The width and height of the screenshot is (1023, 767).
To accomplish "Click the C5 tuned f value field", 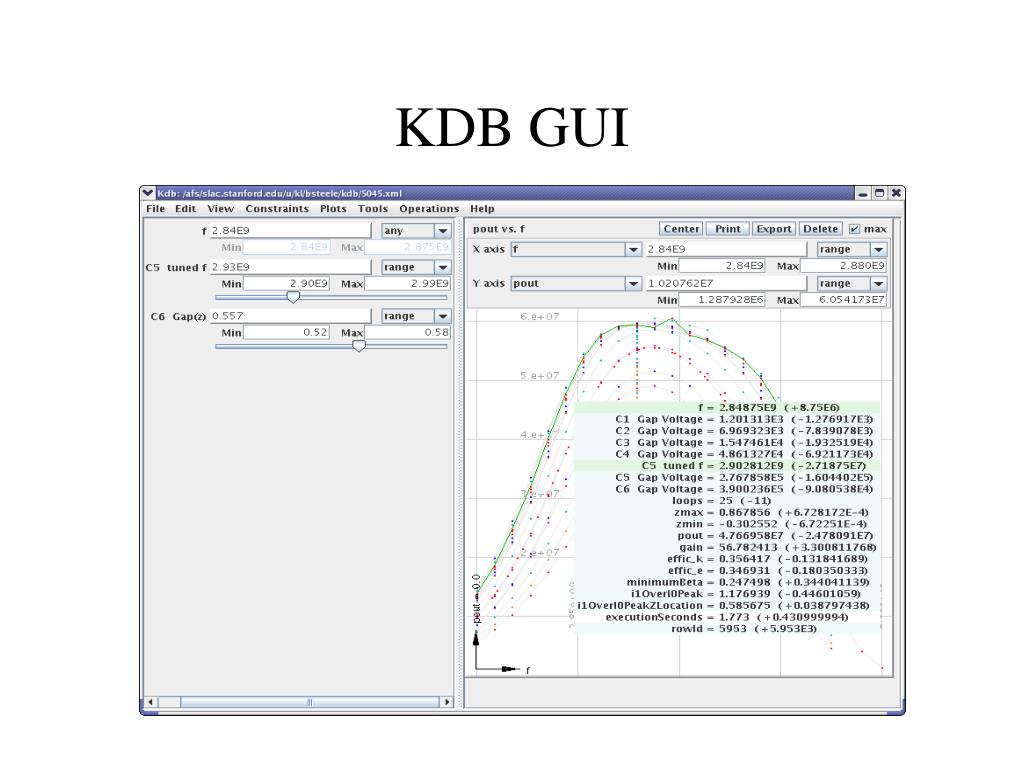I will click(x=290, y=267).
